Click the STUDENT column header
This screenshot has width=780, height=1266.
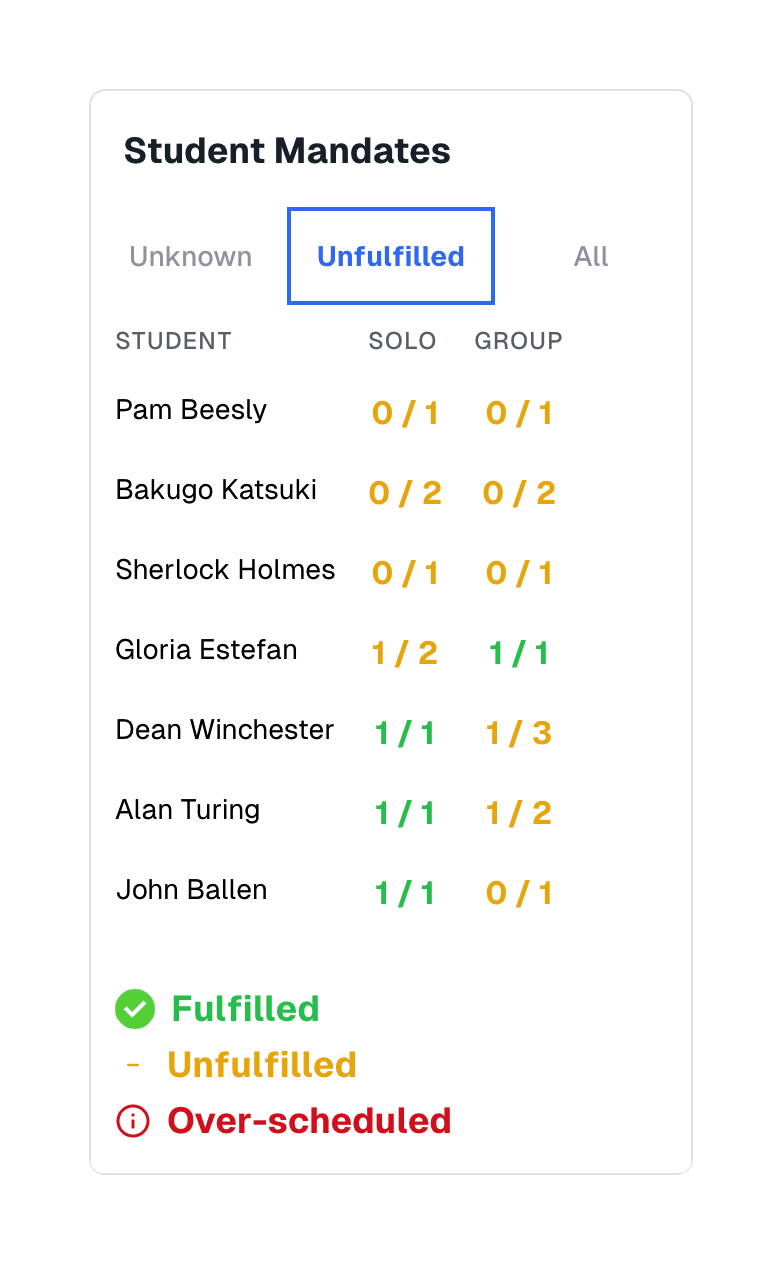coord(173,341)
